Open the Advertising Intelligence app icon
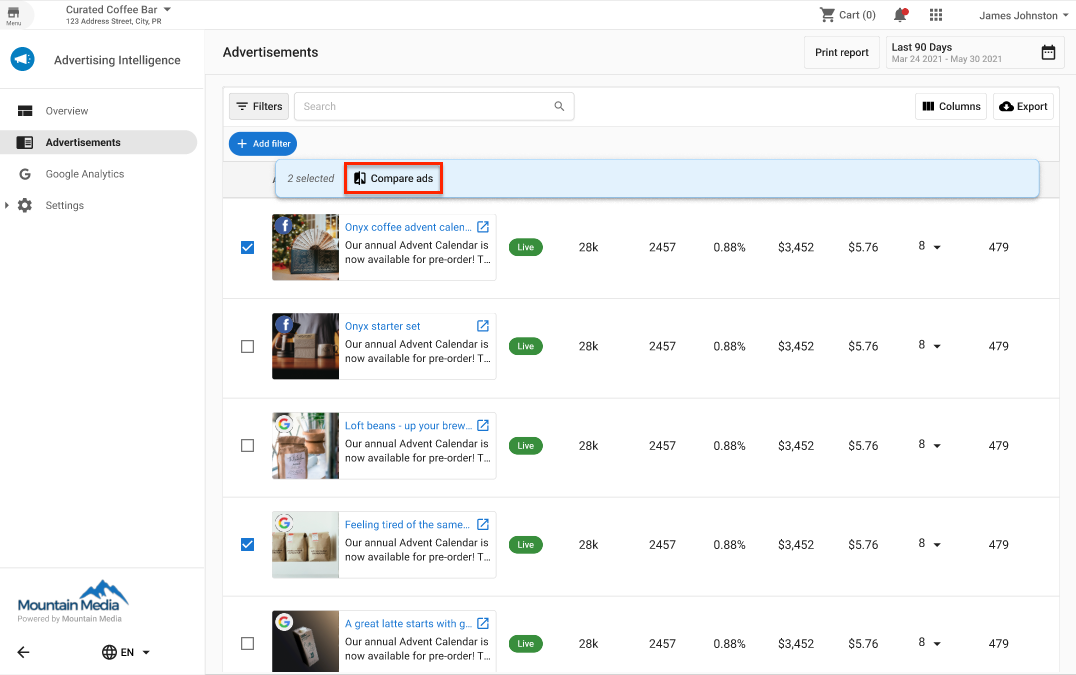Image resolution: width=1076 pixels, height=675 pixels. [22, 59]
